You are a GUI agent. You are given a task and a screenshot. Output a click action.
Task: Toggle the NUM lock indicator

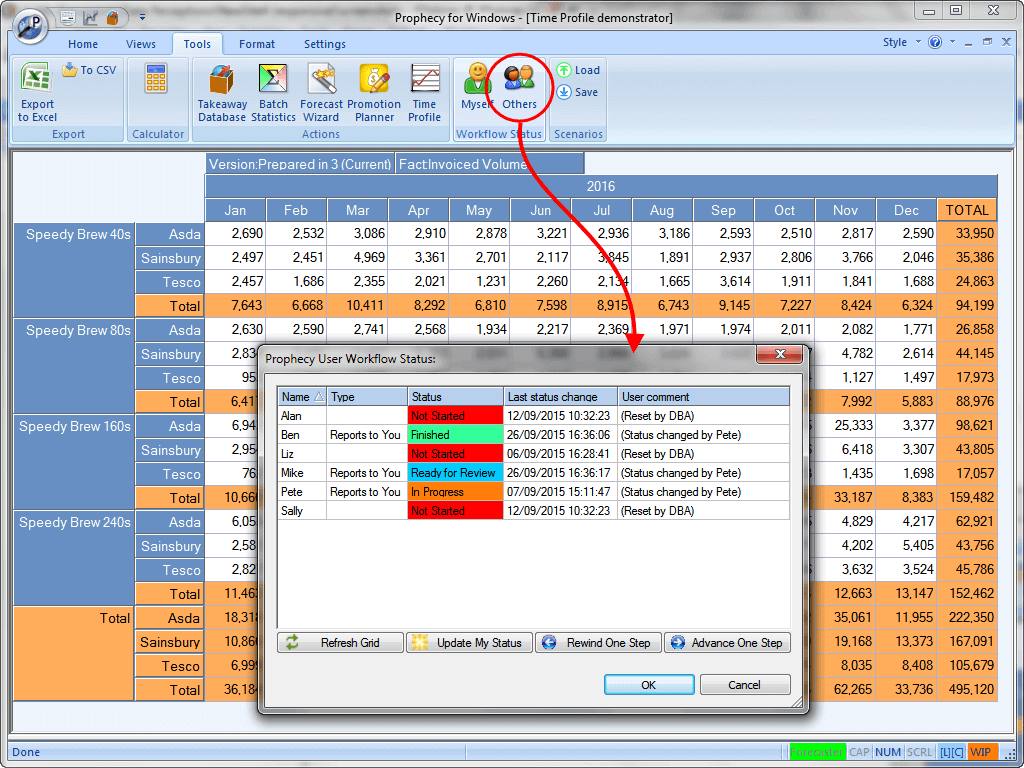click(888, 752)
